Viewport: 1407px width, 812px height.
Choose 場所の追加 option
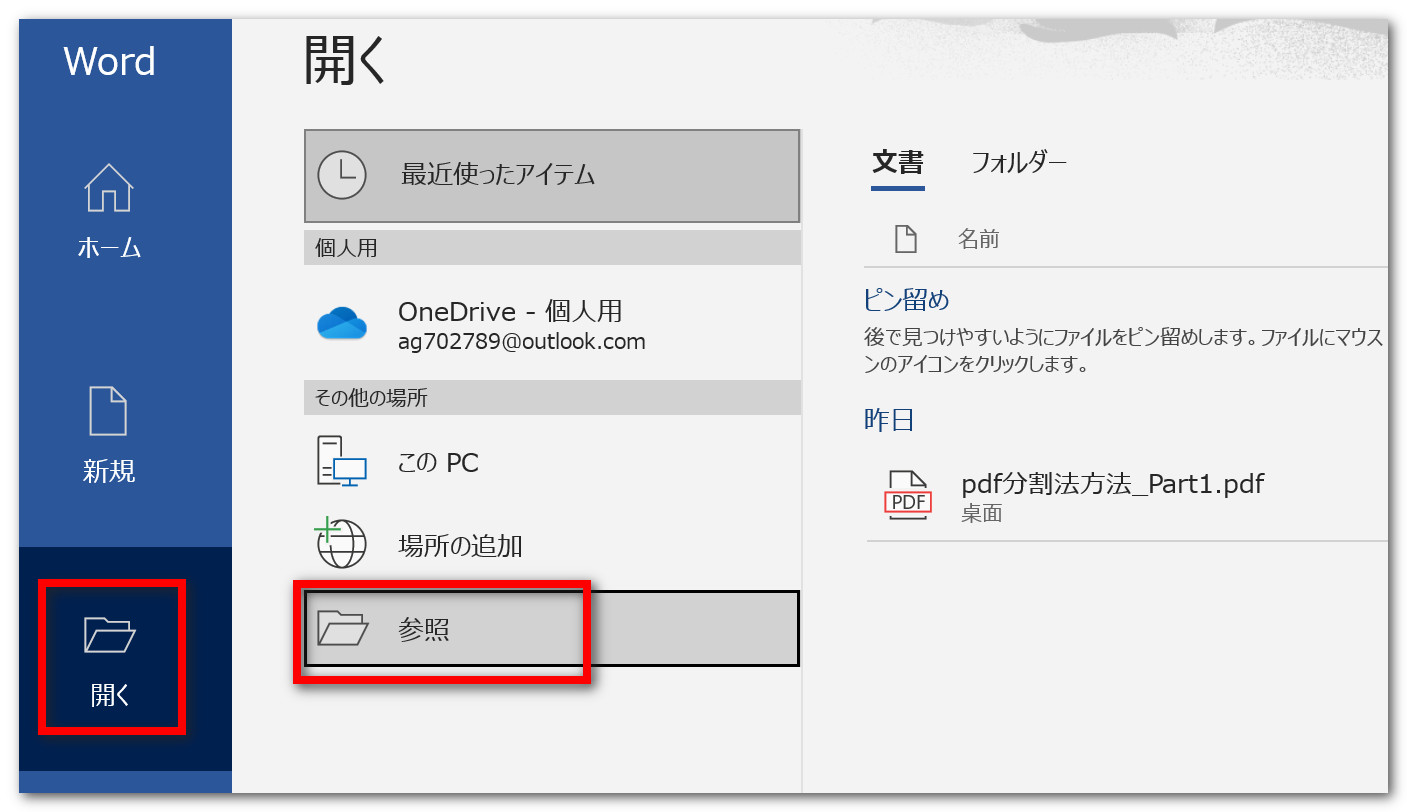click(552, 545)
